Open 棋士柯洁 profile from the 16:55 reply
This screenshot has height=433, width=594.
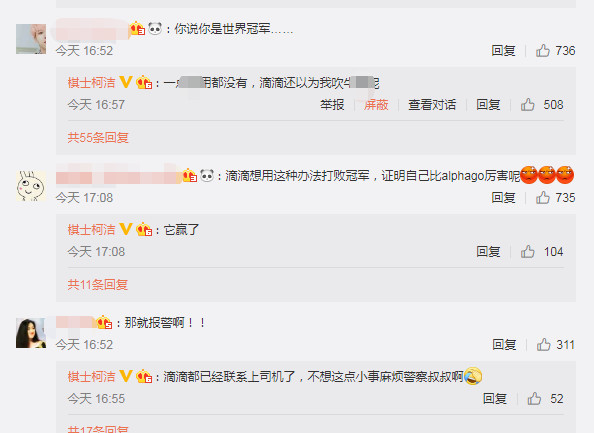coord(91,377)
